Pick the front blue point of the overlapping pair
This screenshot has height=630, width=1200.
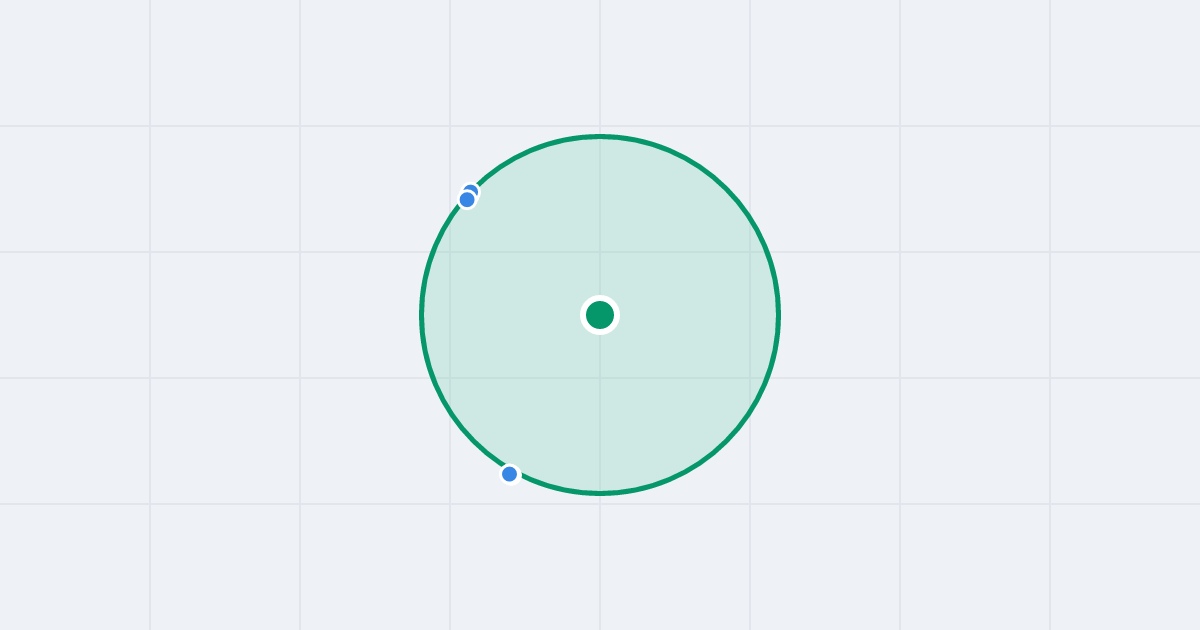pos(467,200)
